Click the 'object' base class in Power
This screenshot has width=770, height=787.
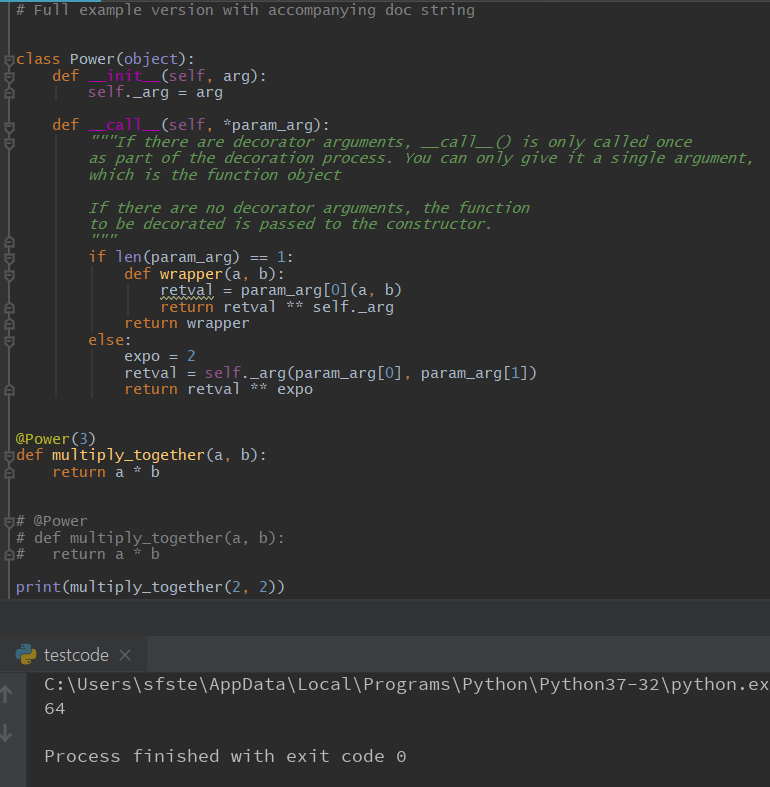pyautogui.click(x=151, y=59)
